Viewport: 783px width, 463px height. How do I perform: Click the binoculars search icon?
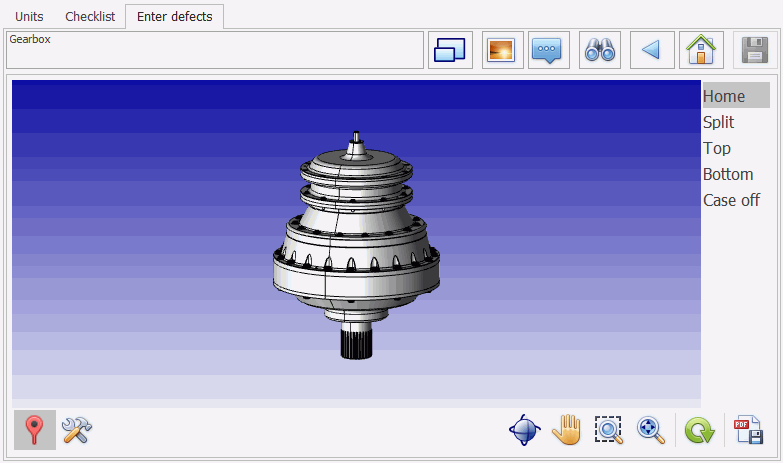600,50
